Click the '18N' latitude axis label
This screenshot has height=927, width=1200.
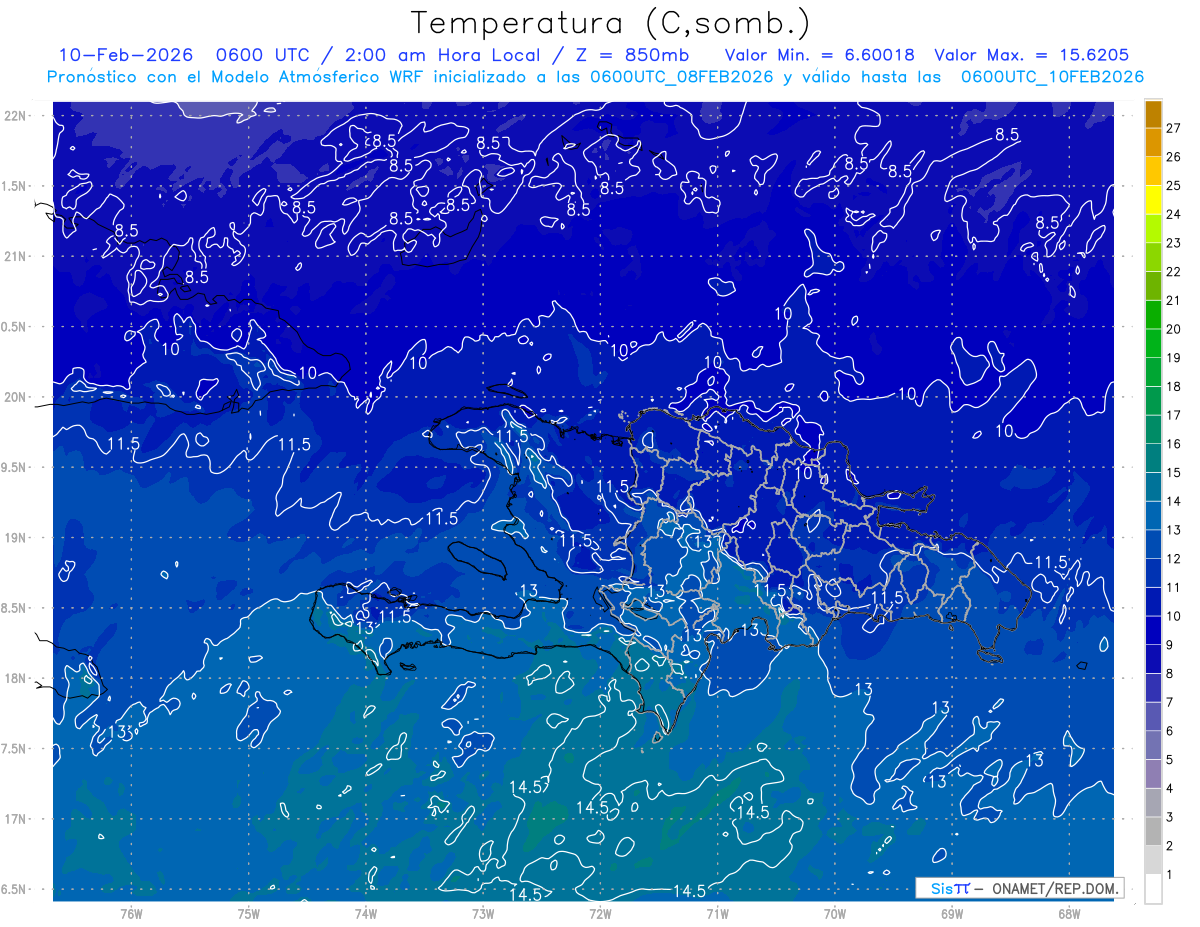16,678
